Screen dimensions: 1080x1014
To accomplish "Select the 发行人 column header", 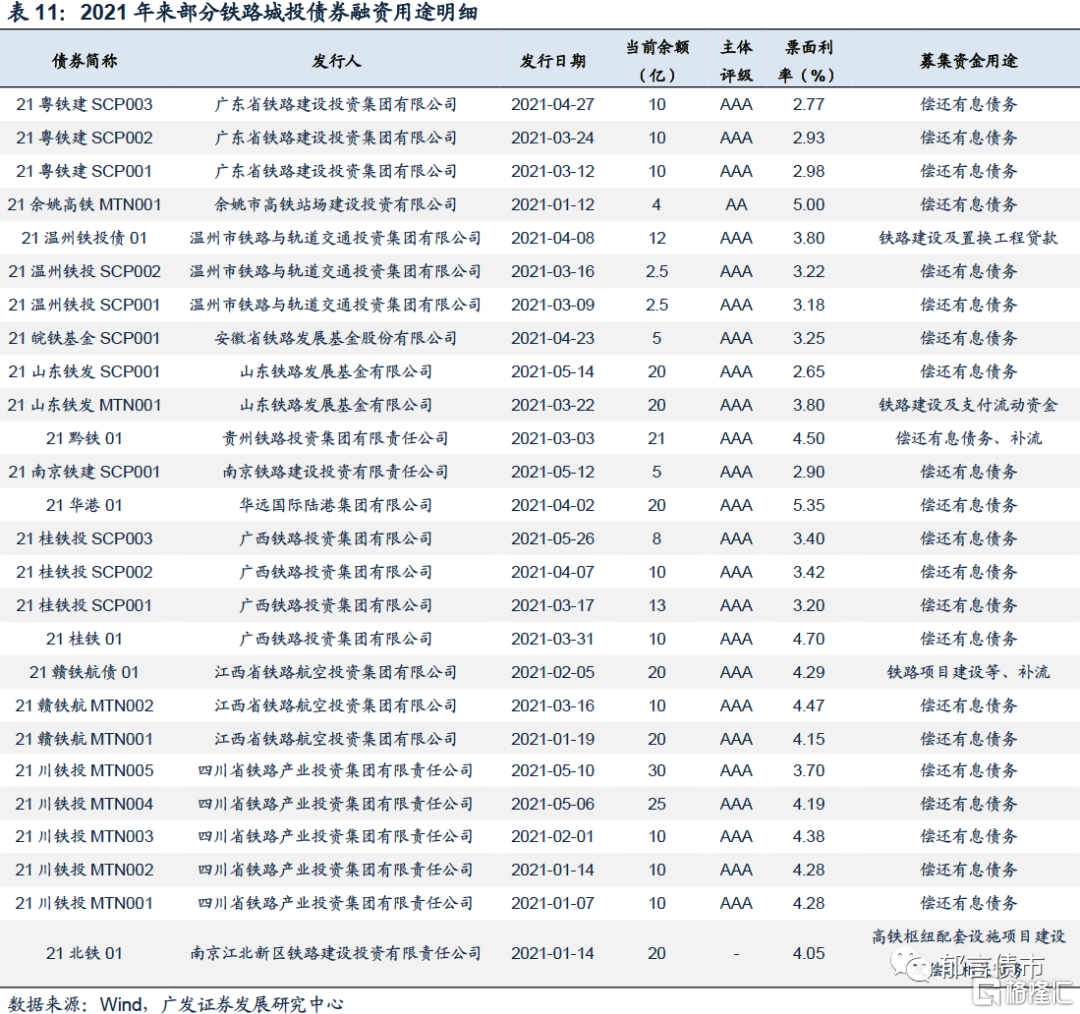I will coord(336,61).
